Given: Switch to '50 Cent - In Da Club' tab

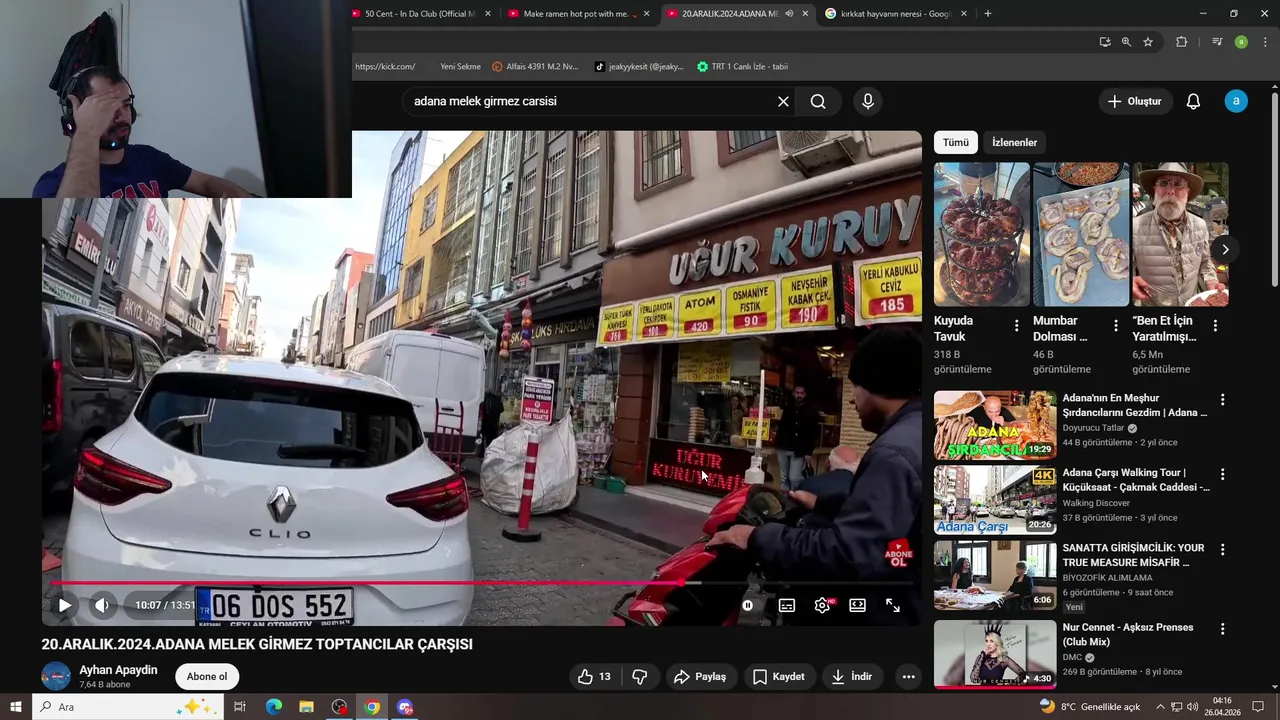Looking at the screenshot, I should click(x=418, y=14).
